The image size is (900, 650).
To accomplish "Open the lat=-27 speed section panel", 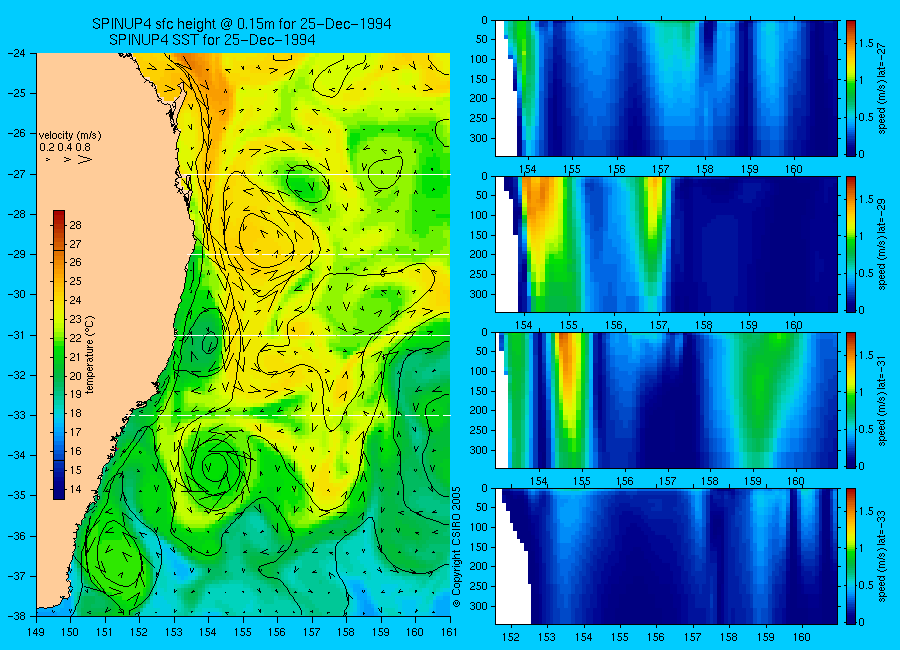I will point(666,88).
